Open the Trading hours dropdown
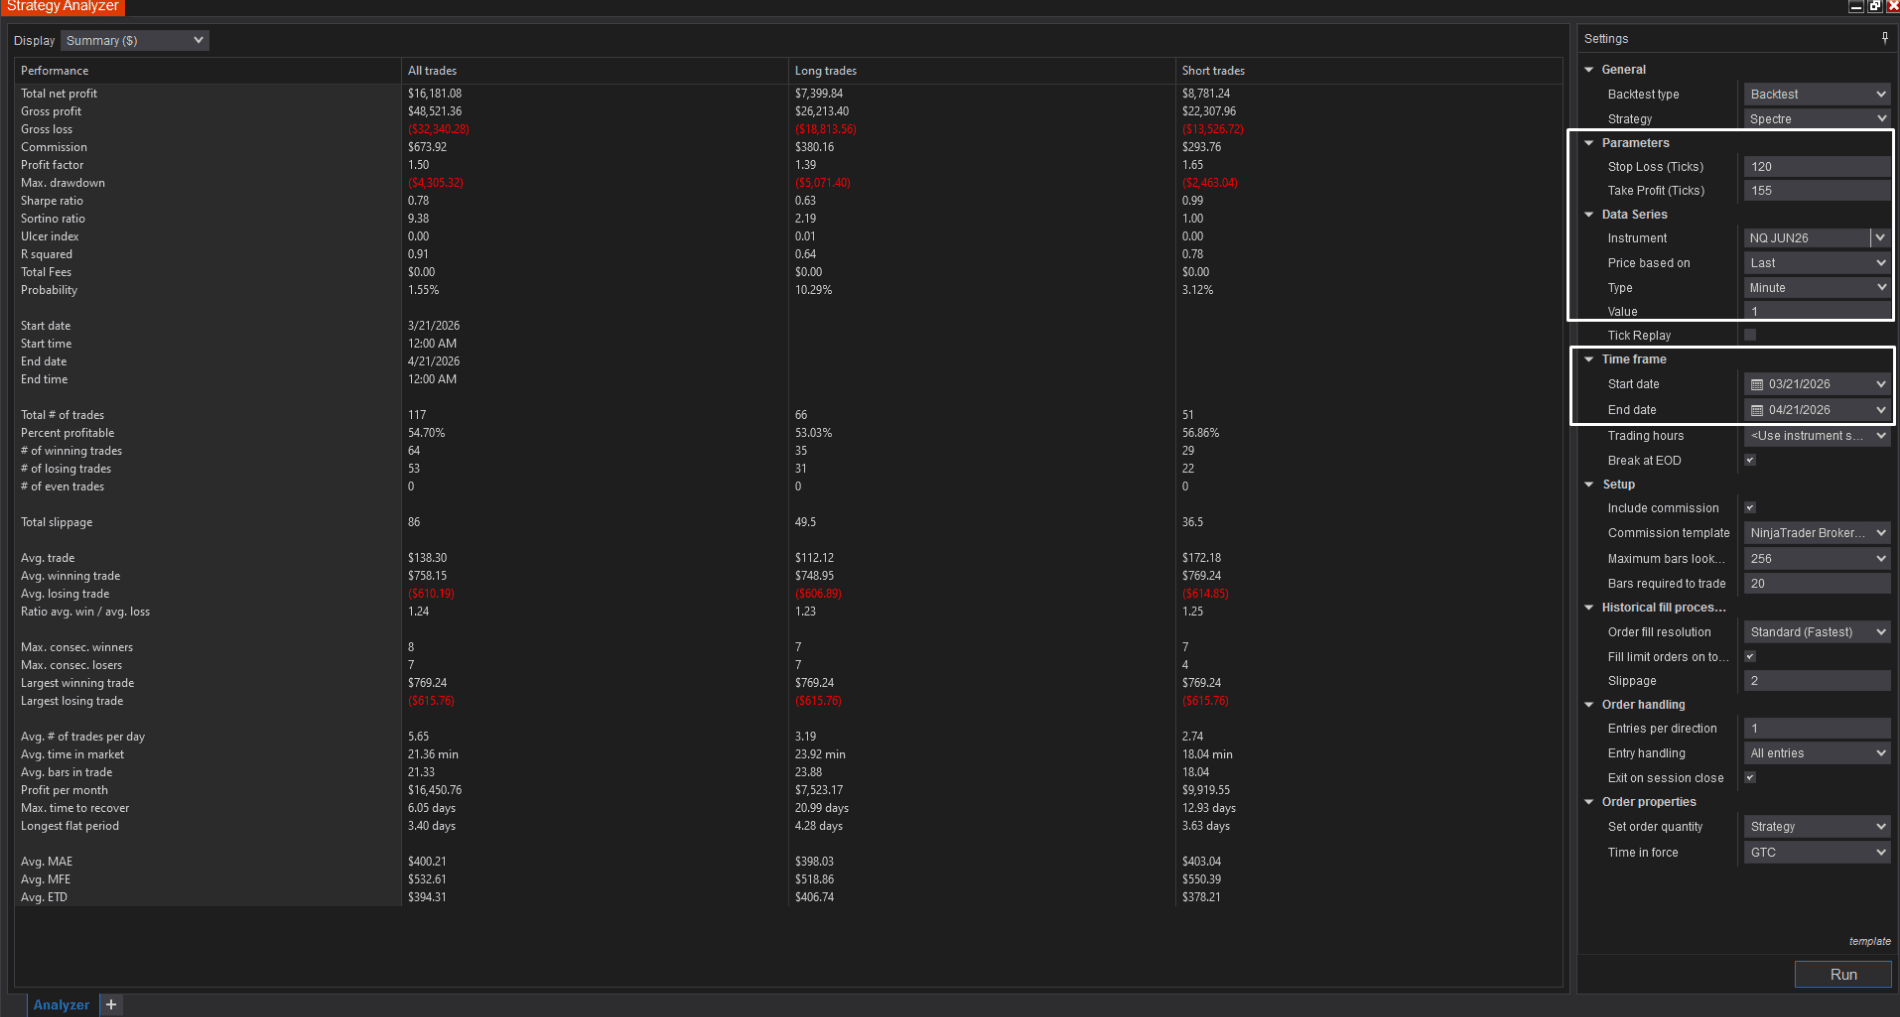 click(x=1817, y=436)
